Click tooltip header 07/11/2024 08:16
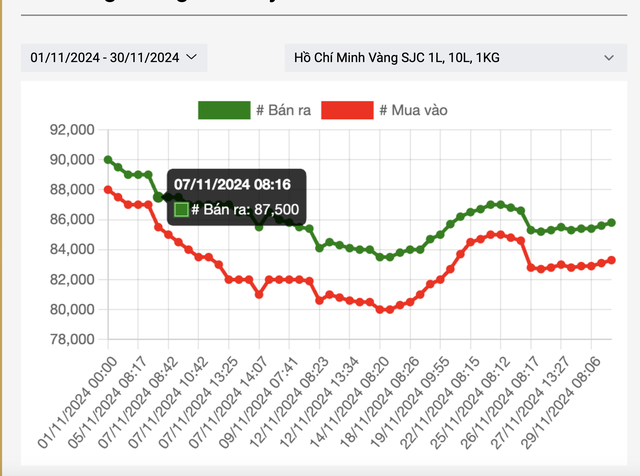 232,185
